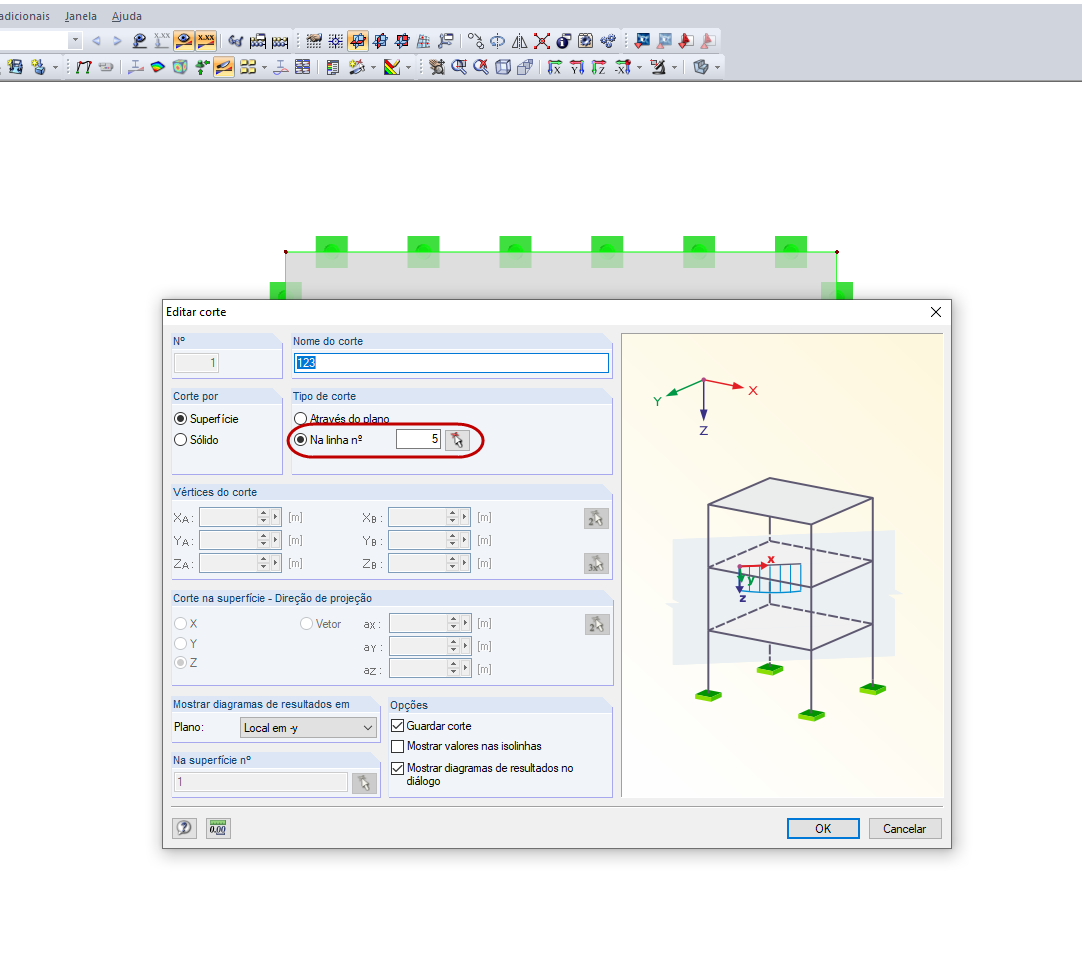Click the line number field containing 5

pos(418,439)
